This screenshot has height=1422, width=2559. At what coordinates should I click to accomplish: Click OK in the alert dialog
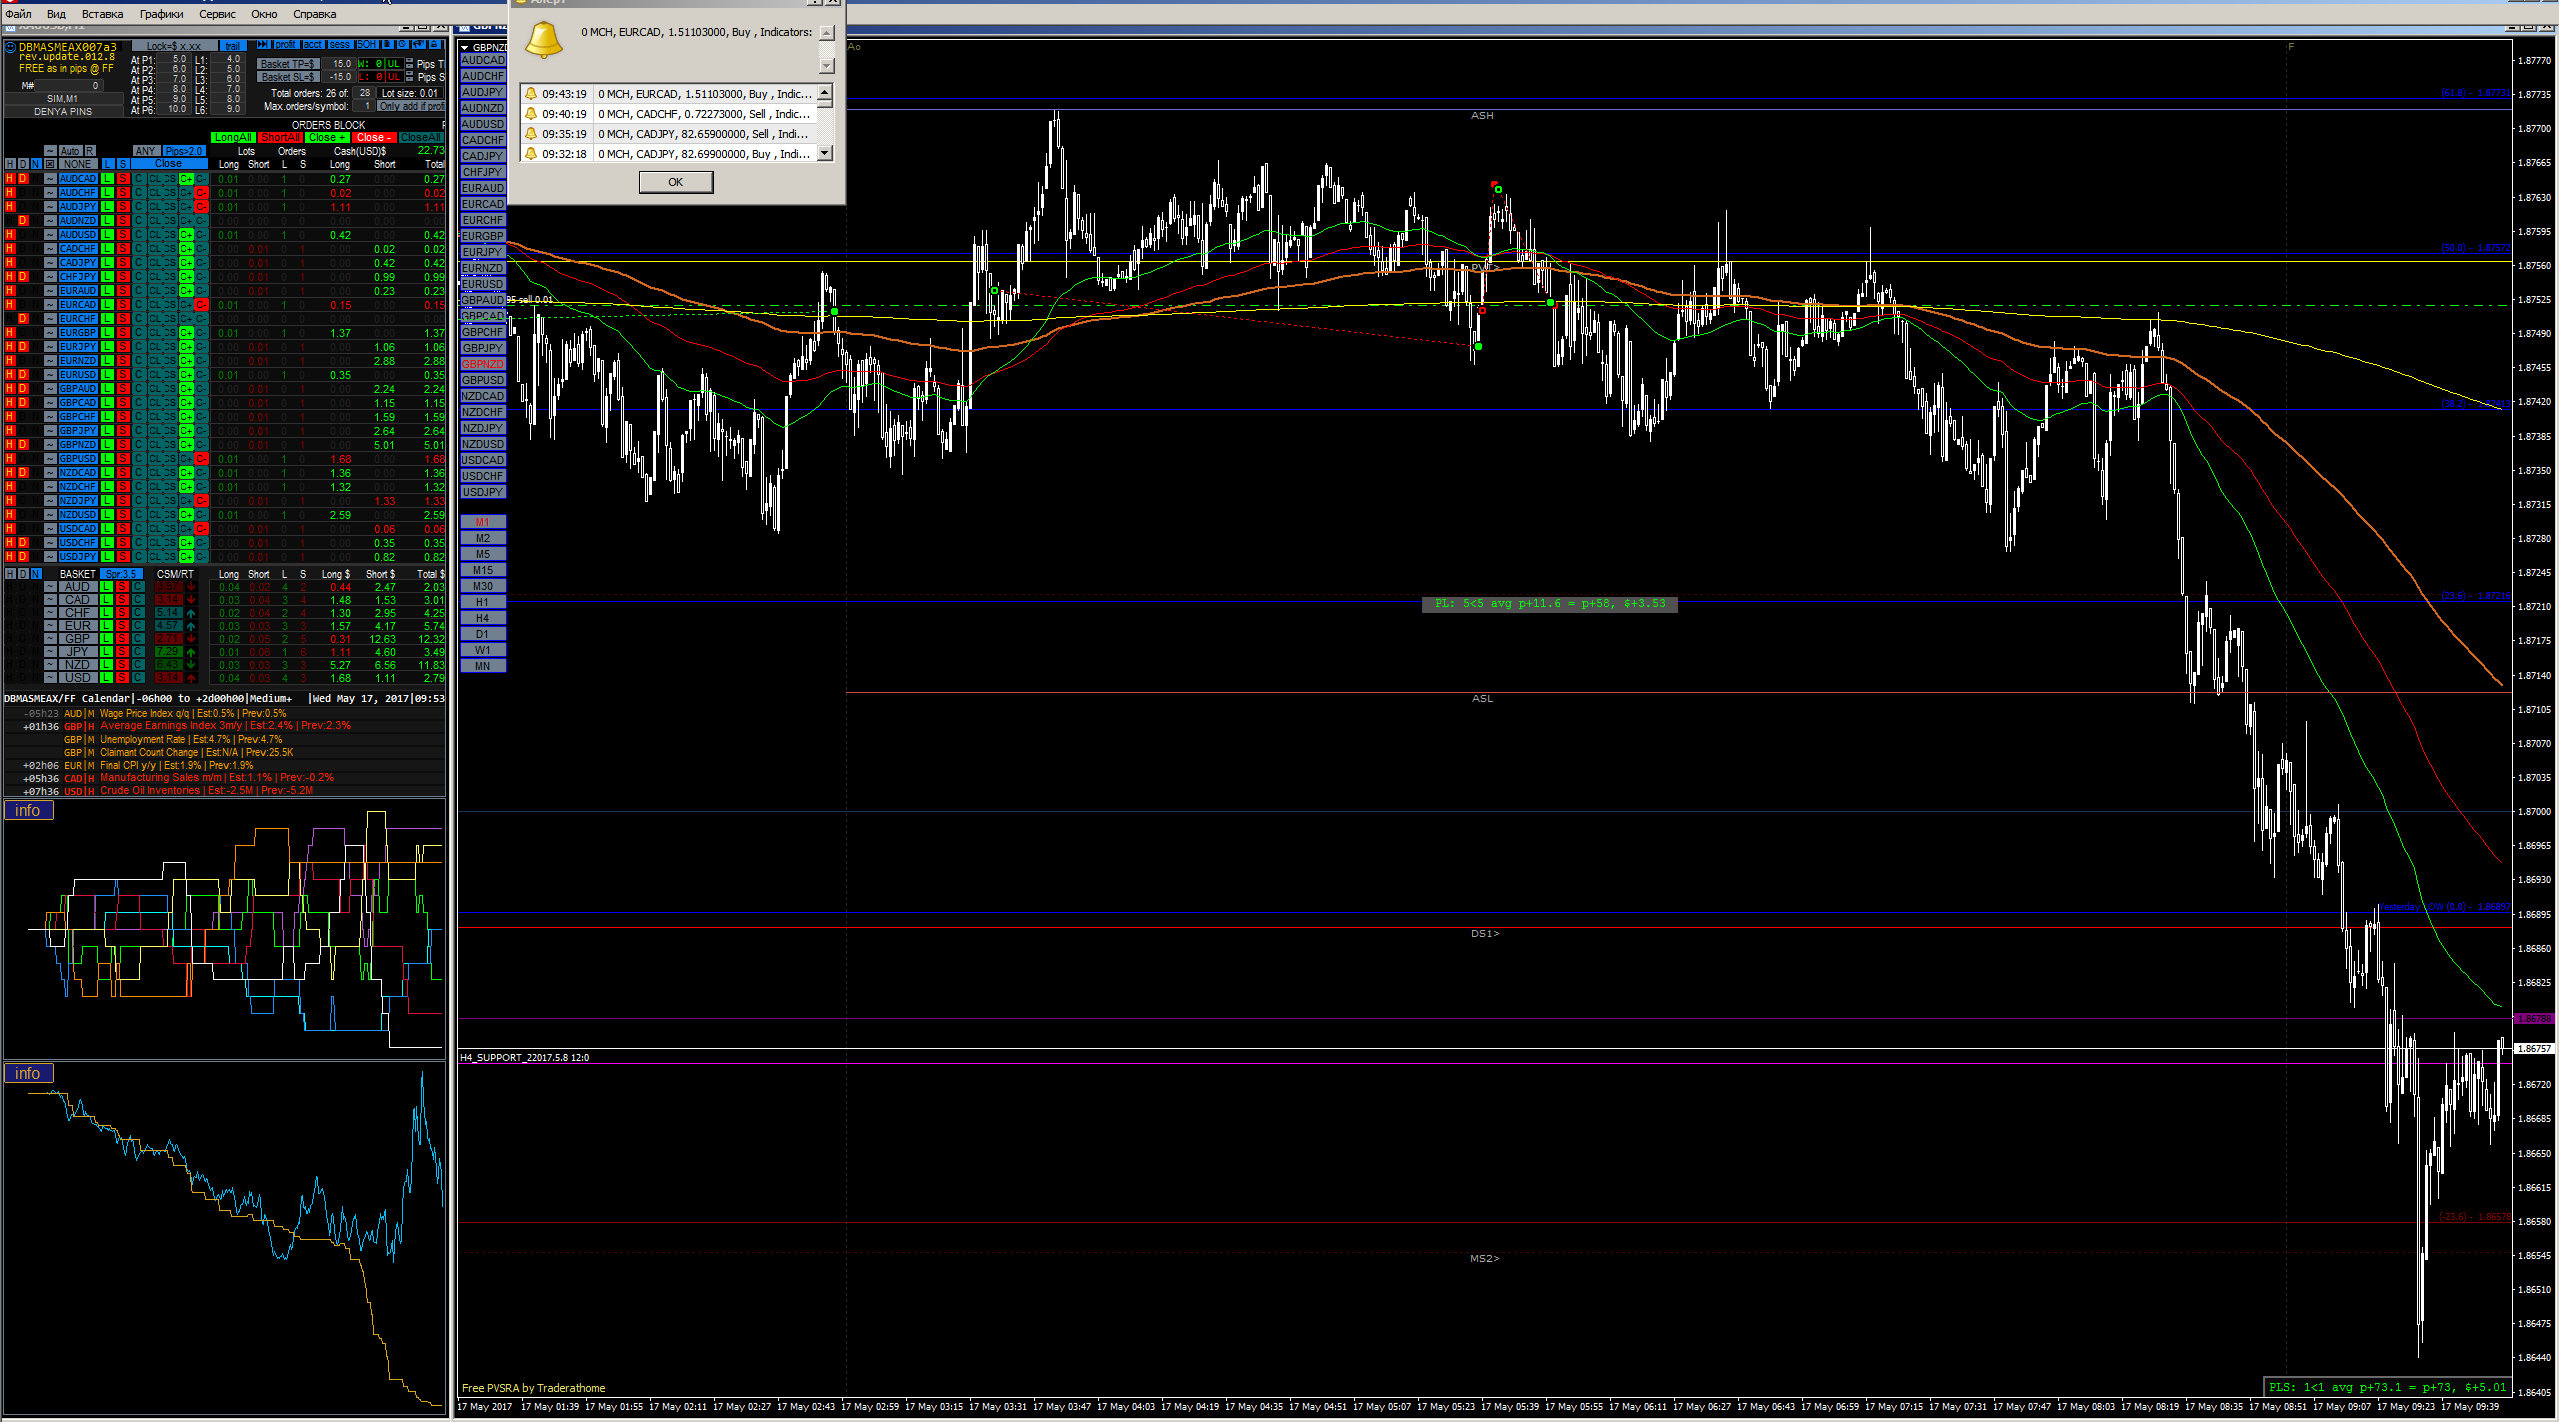[x=676, y=182]
